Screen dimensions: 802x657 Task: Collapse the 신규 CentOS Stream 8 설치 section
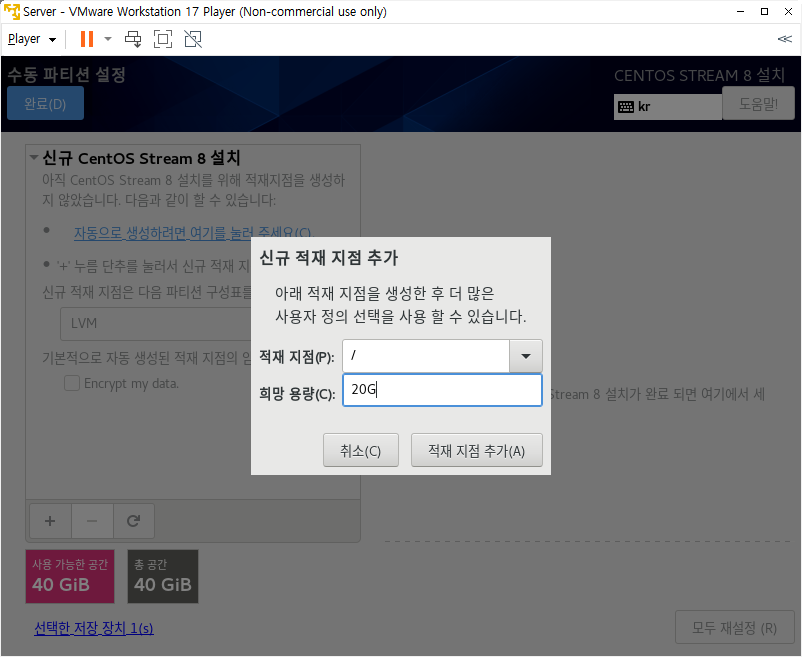coord(34,157)
